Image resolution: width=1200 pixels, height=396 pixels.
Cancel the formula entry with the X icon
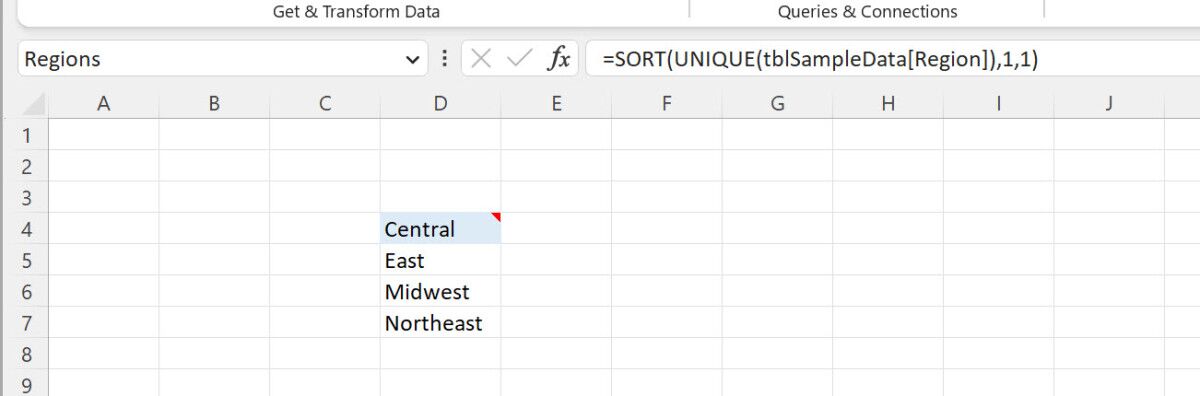[x=481, y=60]
